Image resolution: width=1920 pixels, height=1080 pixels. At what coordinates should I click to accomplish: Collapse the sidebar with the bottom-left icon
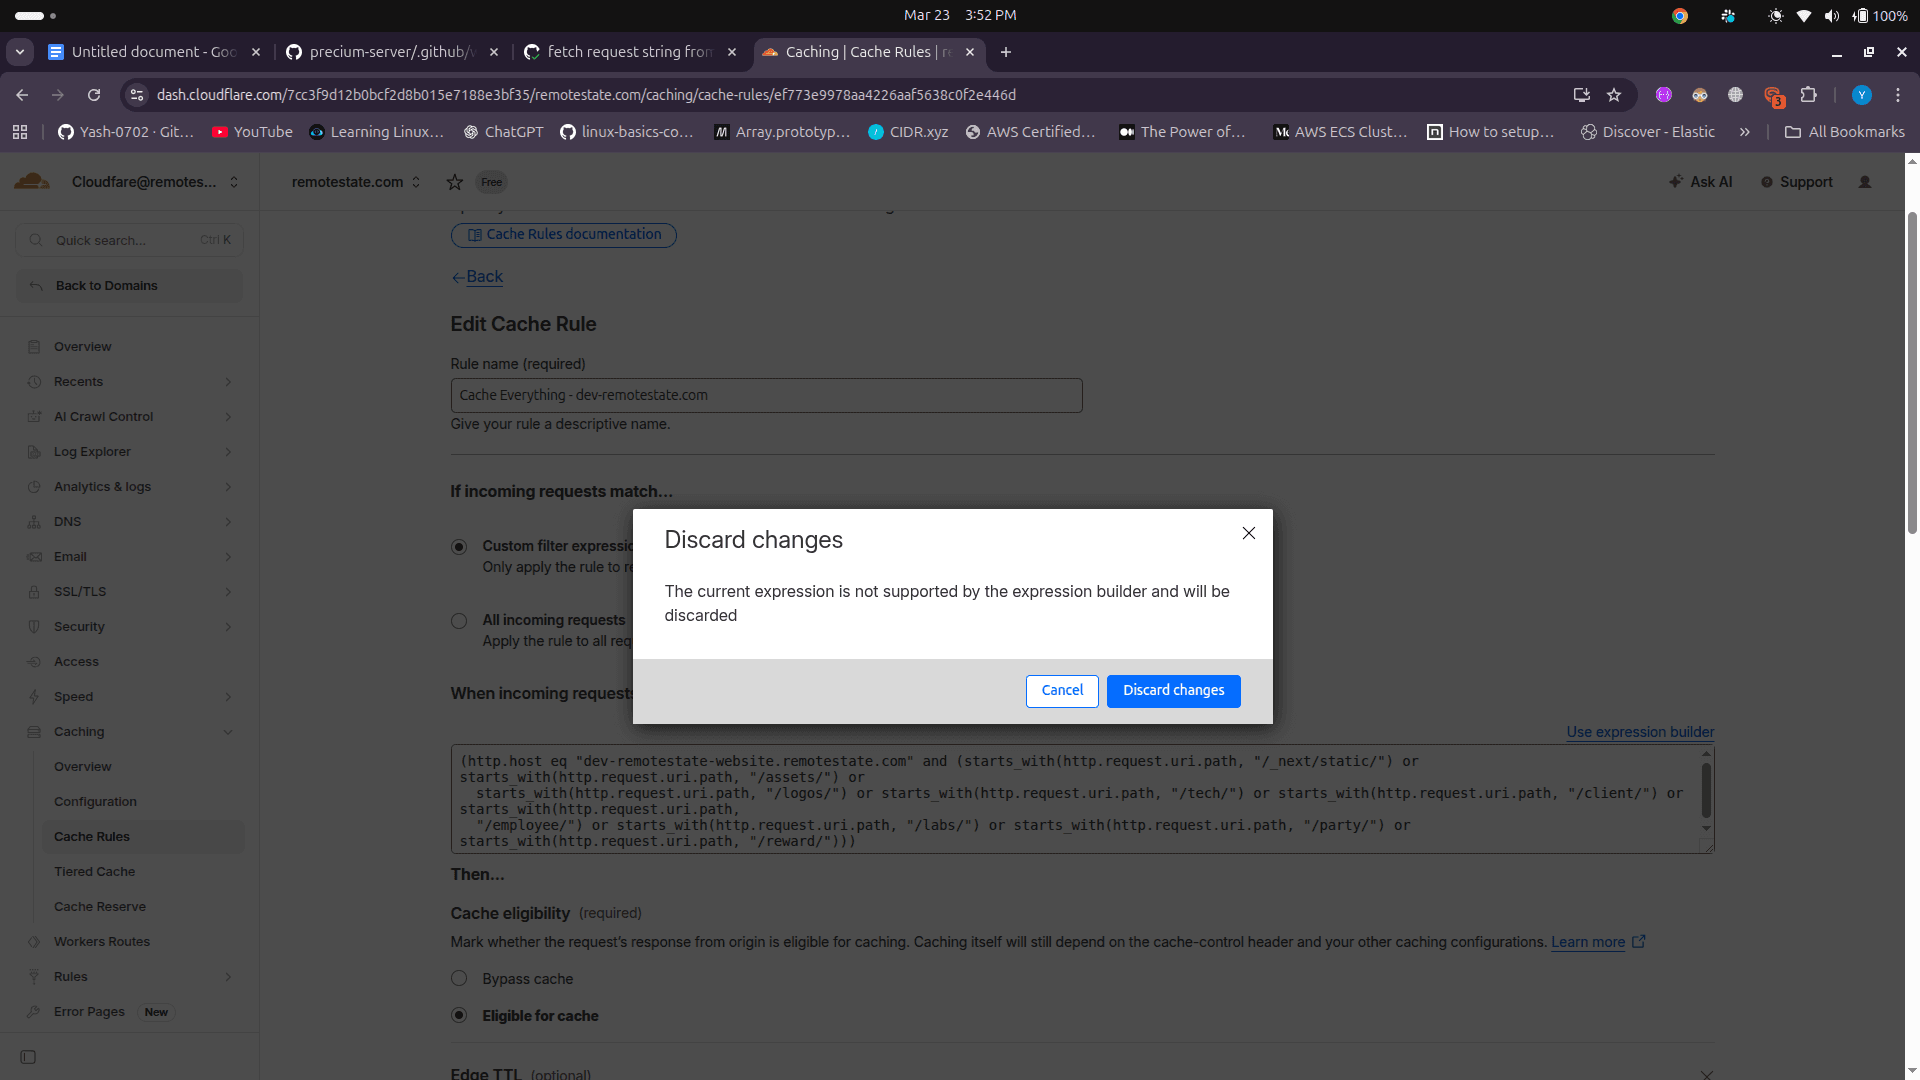[x=28, y=1057]
